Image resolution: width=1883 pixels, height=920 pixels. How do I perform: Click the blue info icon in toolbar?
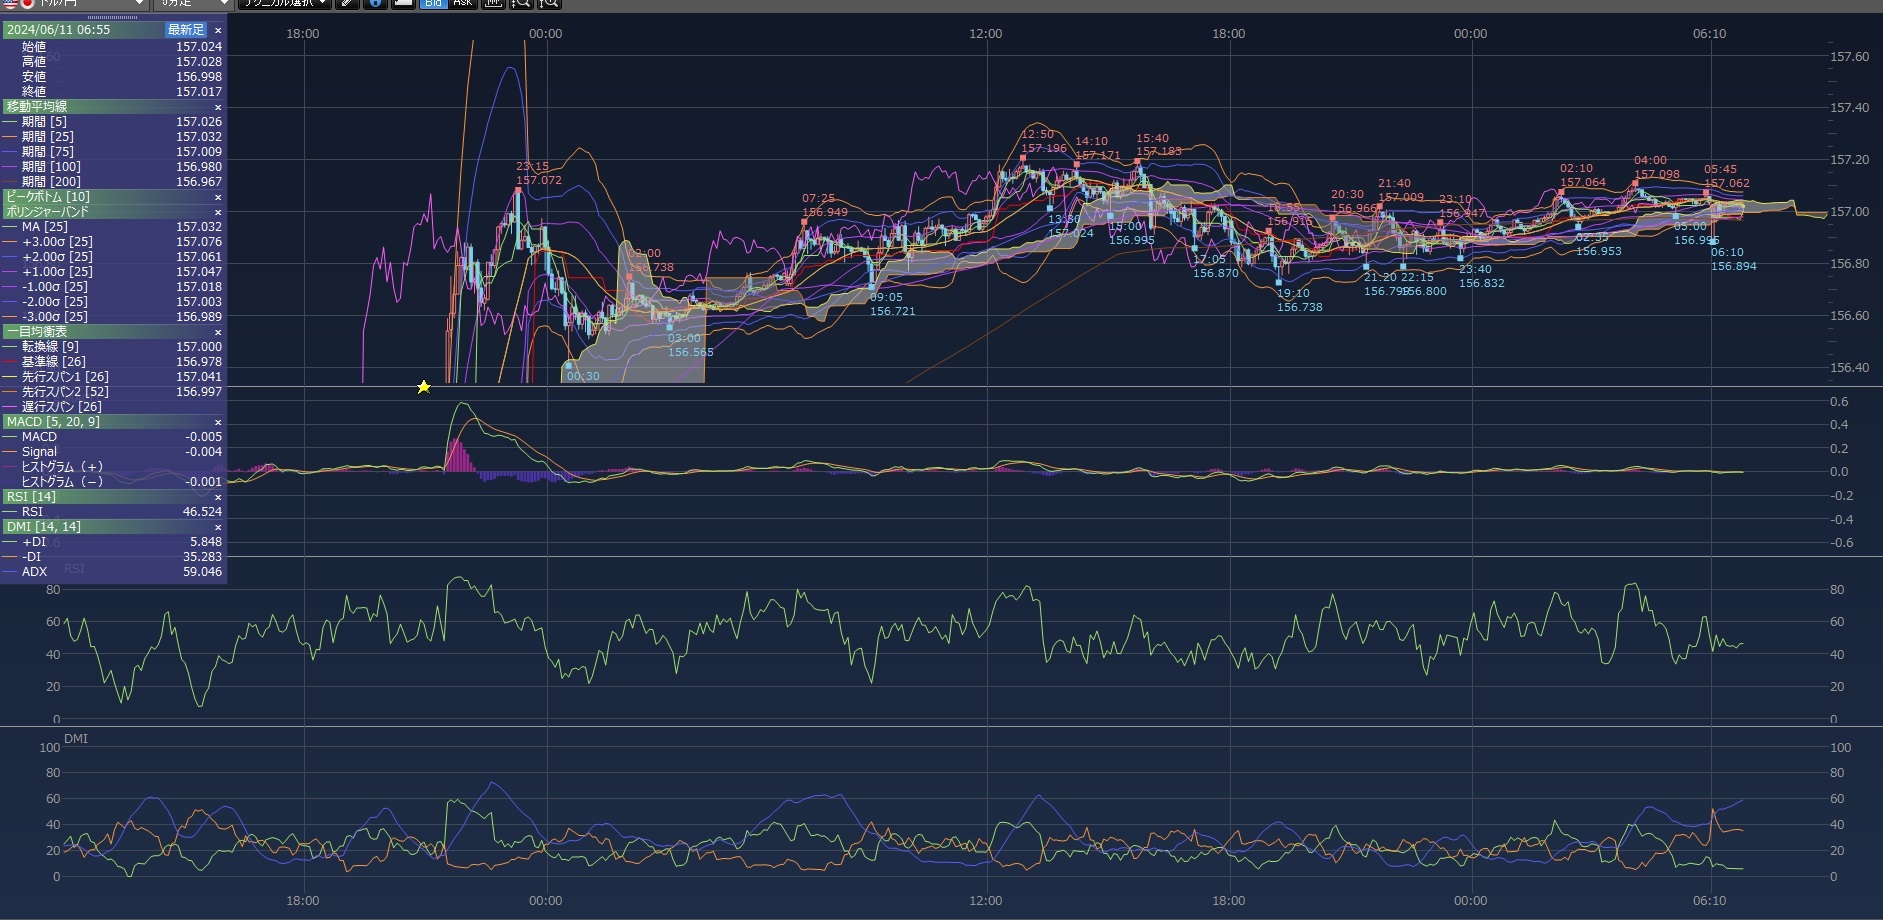pos(375,3)
